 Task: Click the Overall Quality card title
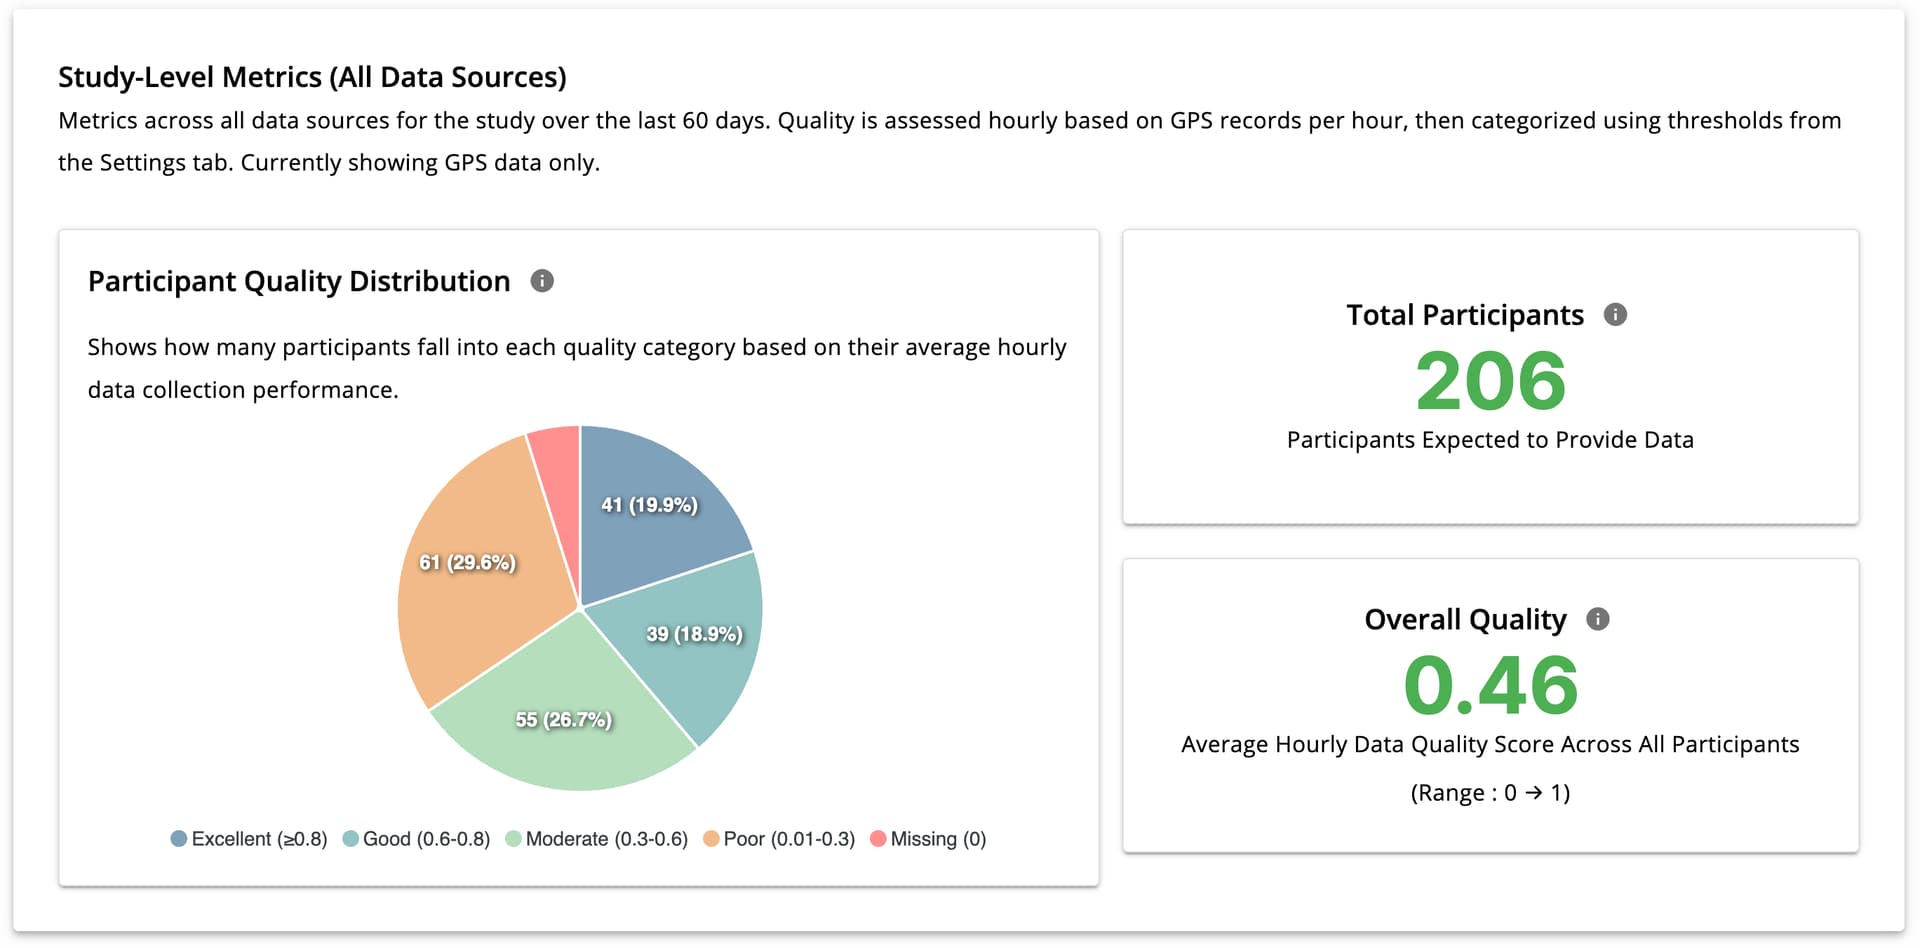1465,619
